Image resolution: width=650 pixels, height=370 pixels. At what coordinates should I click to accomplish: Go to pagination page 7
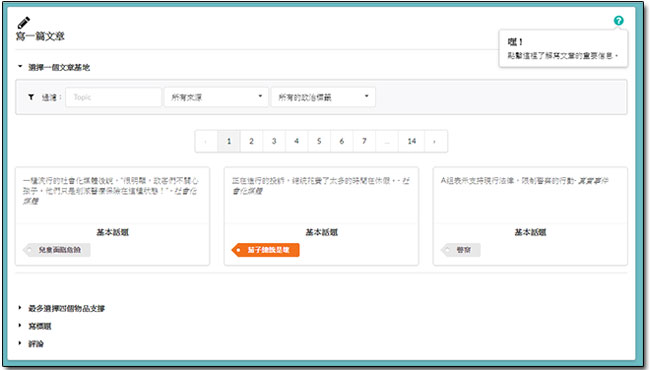click(364, 141)
